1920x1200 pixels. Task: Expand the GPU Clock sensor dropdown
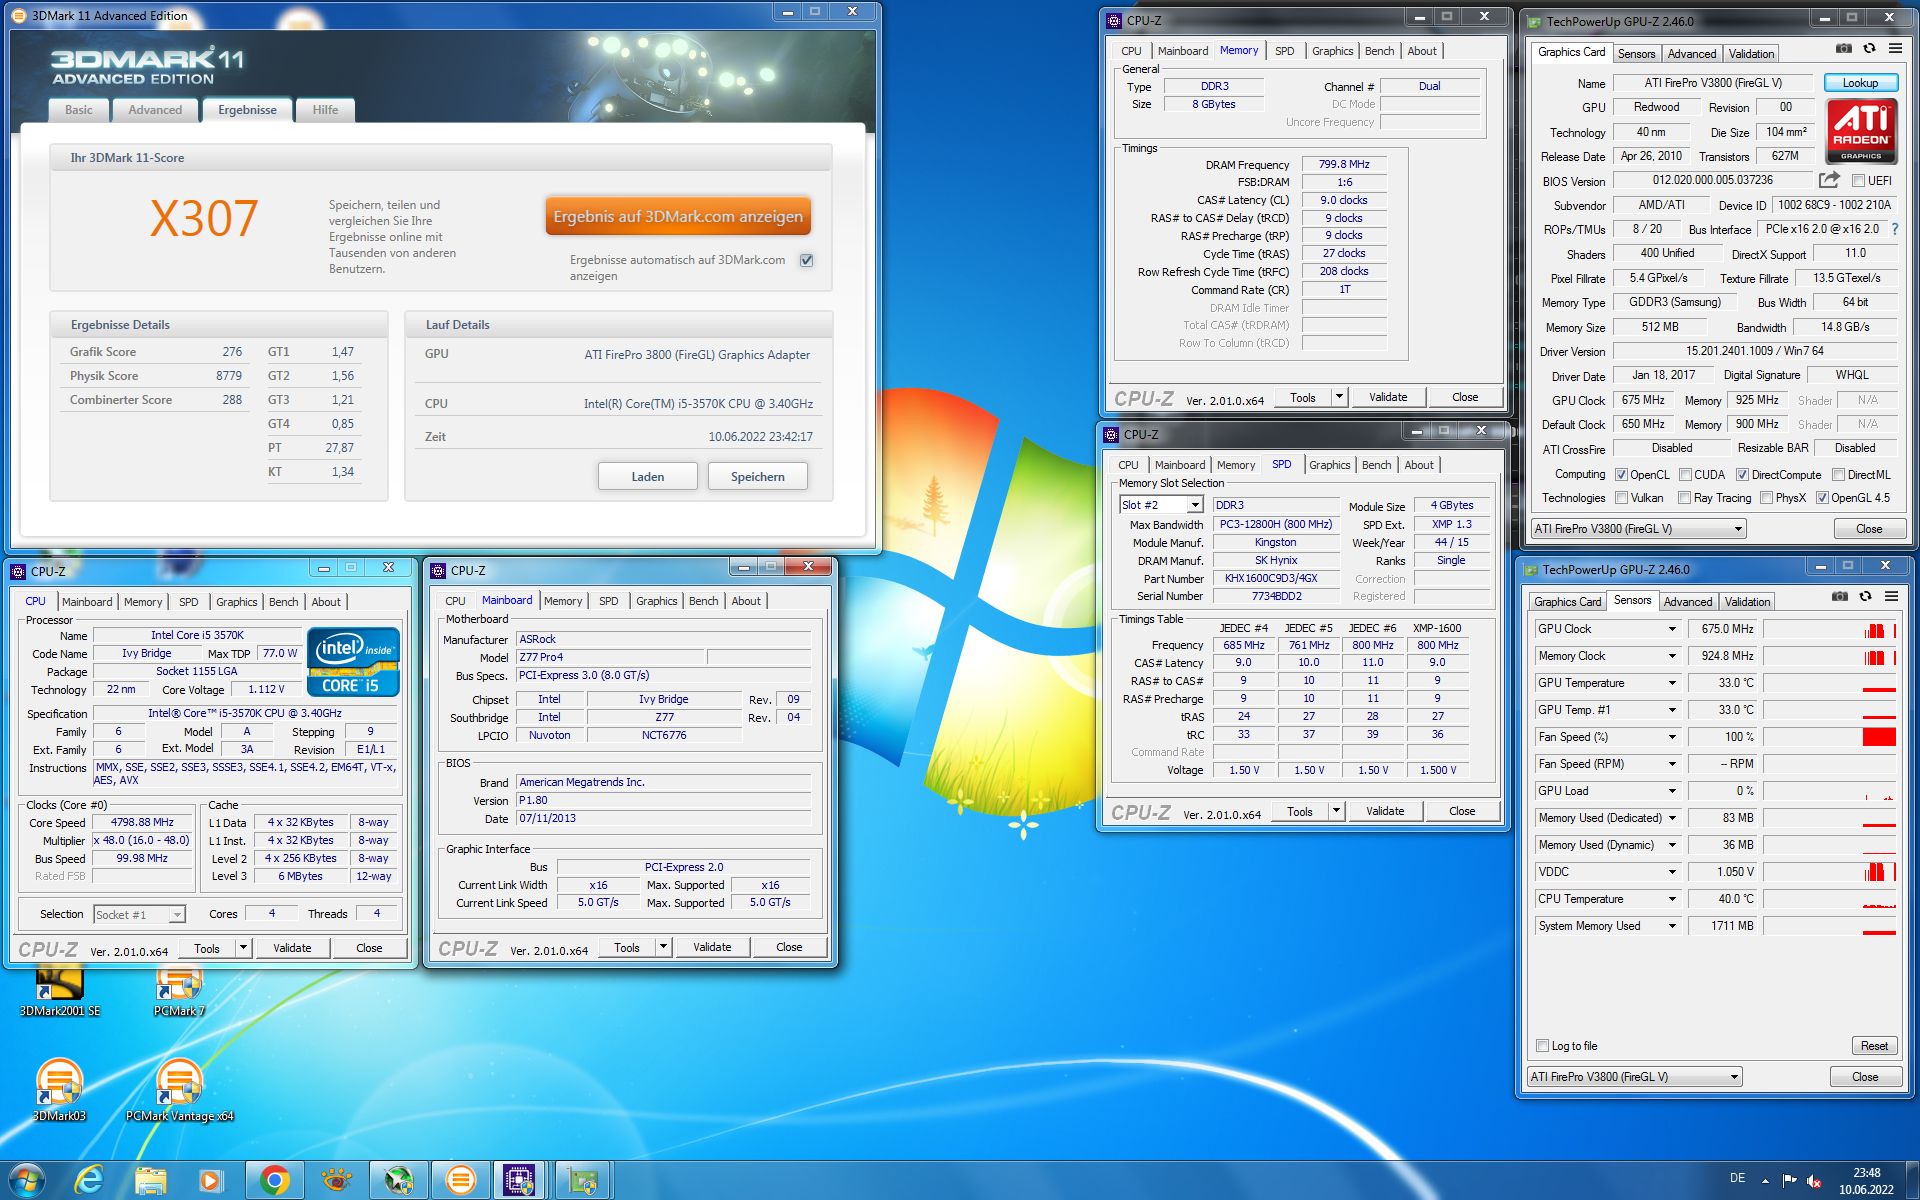1671,629
